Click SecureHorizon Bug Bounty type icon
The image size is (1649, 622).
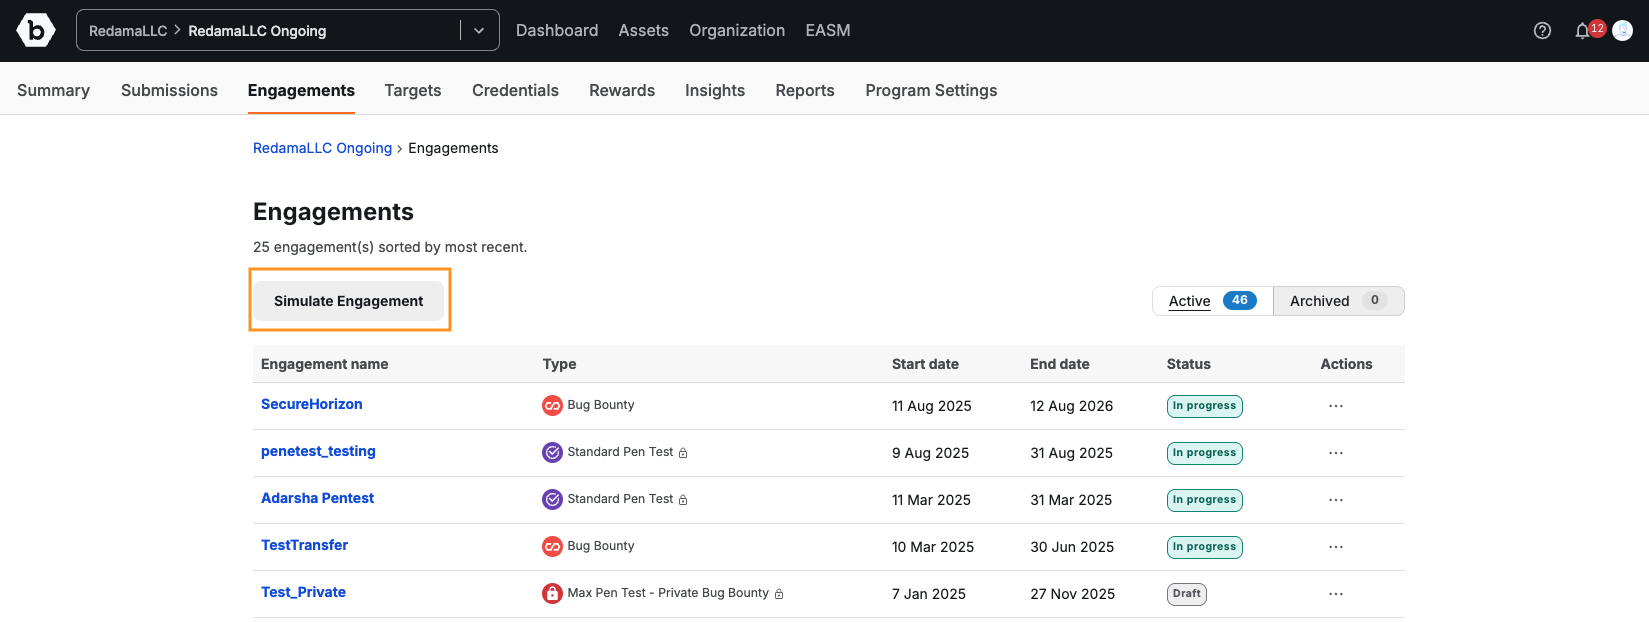[x=552, y=406]
